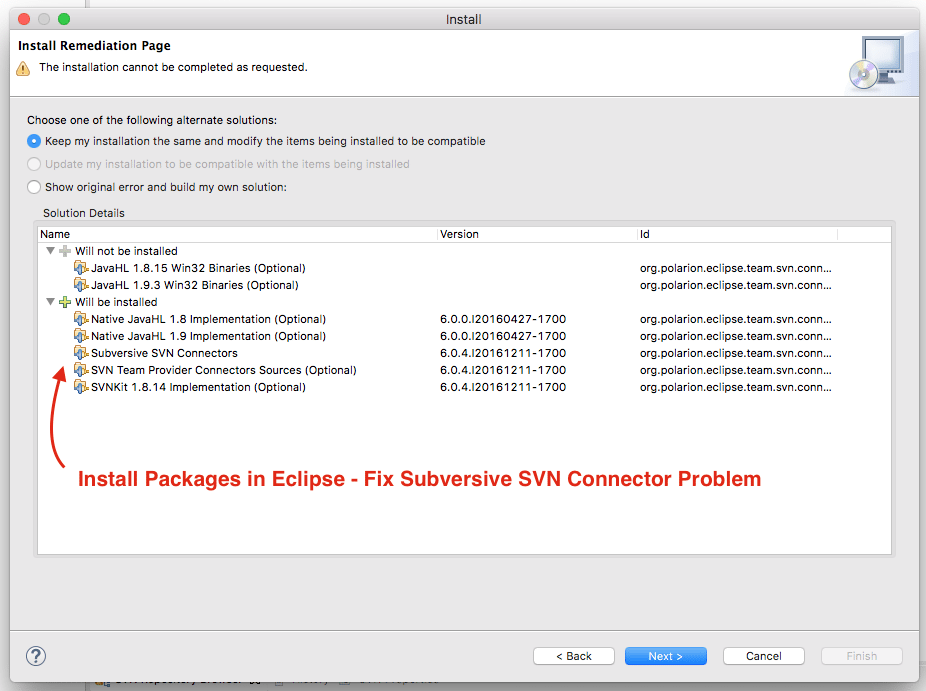
Task: Sort by the Name column header
Action: pos(237,234)
